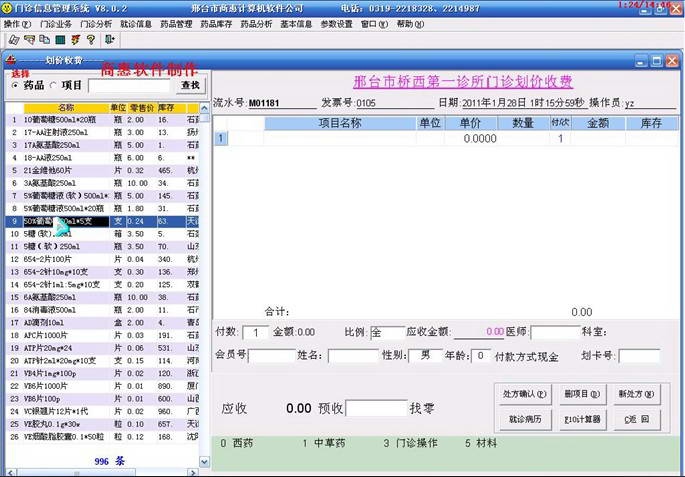Select drug row 84消毒液500ml
Screen dimensions: 685x477
coord(103,310)
